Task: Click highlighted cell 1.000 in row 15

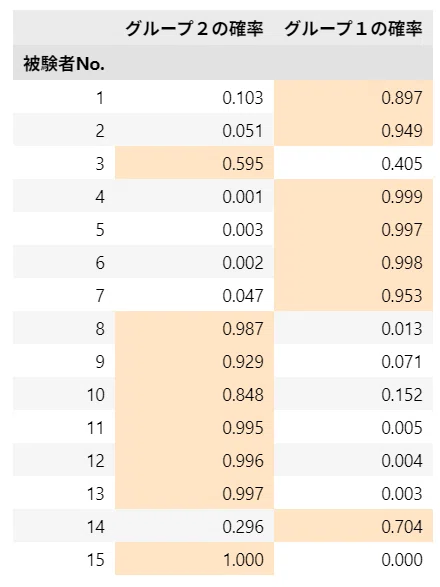Action: coord(194,559)
